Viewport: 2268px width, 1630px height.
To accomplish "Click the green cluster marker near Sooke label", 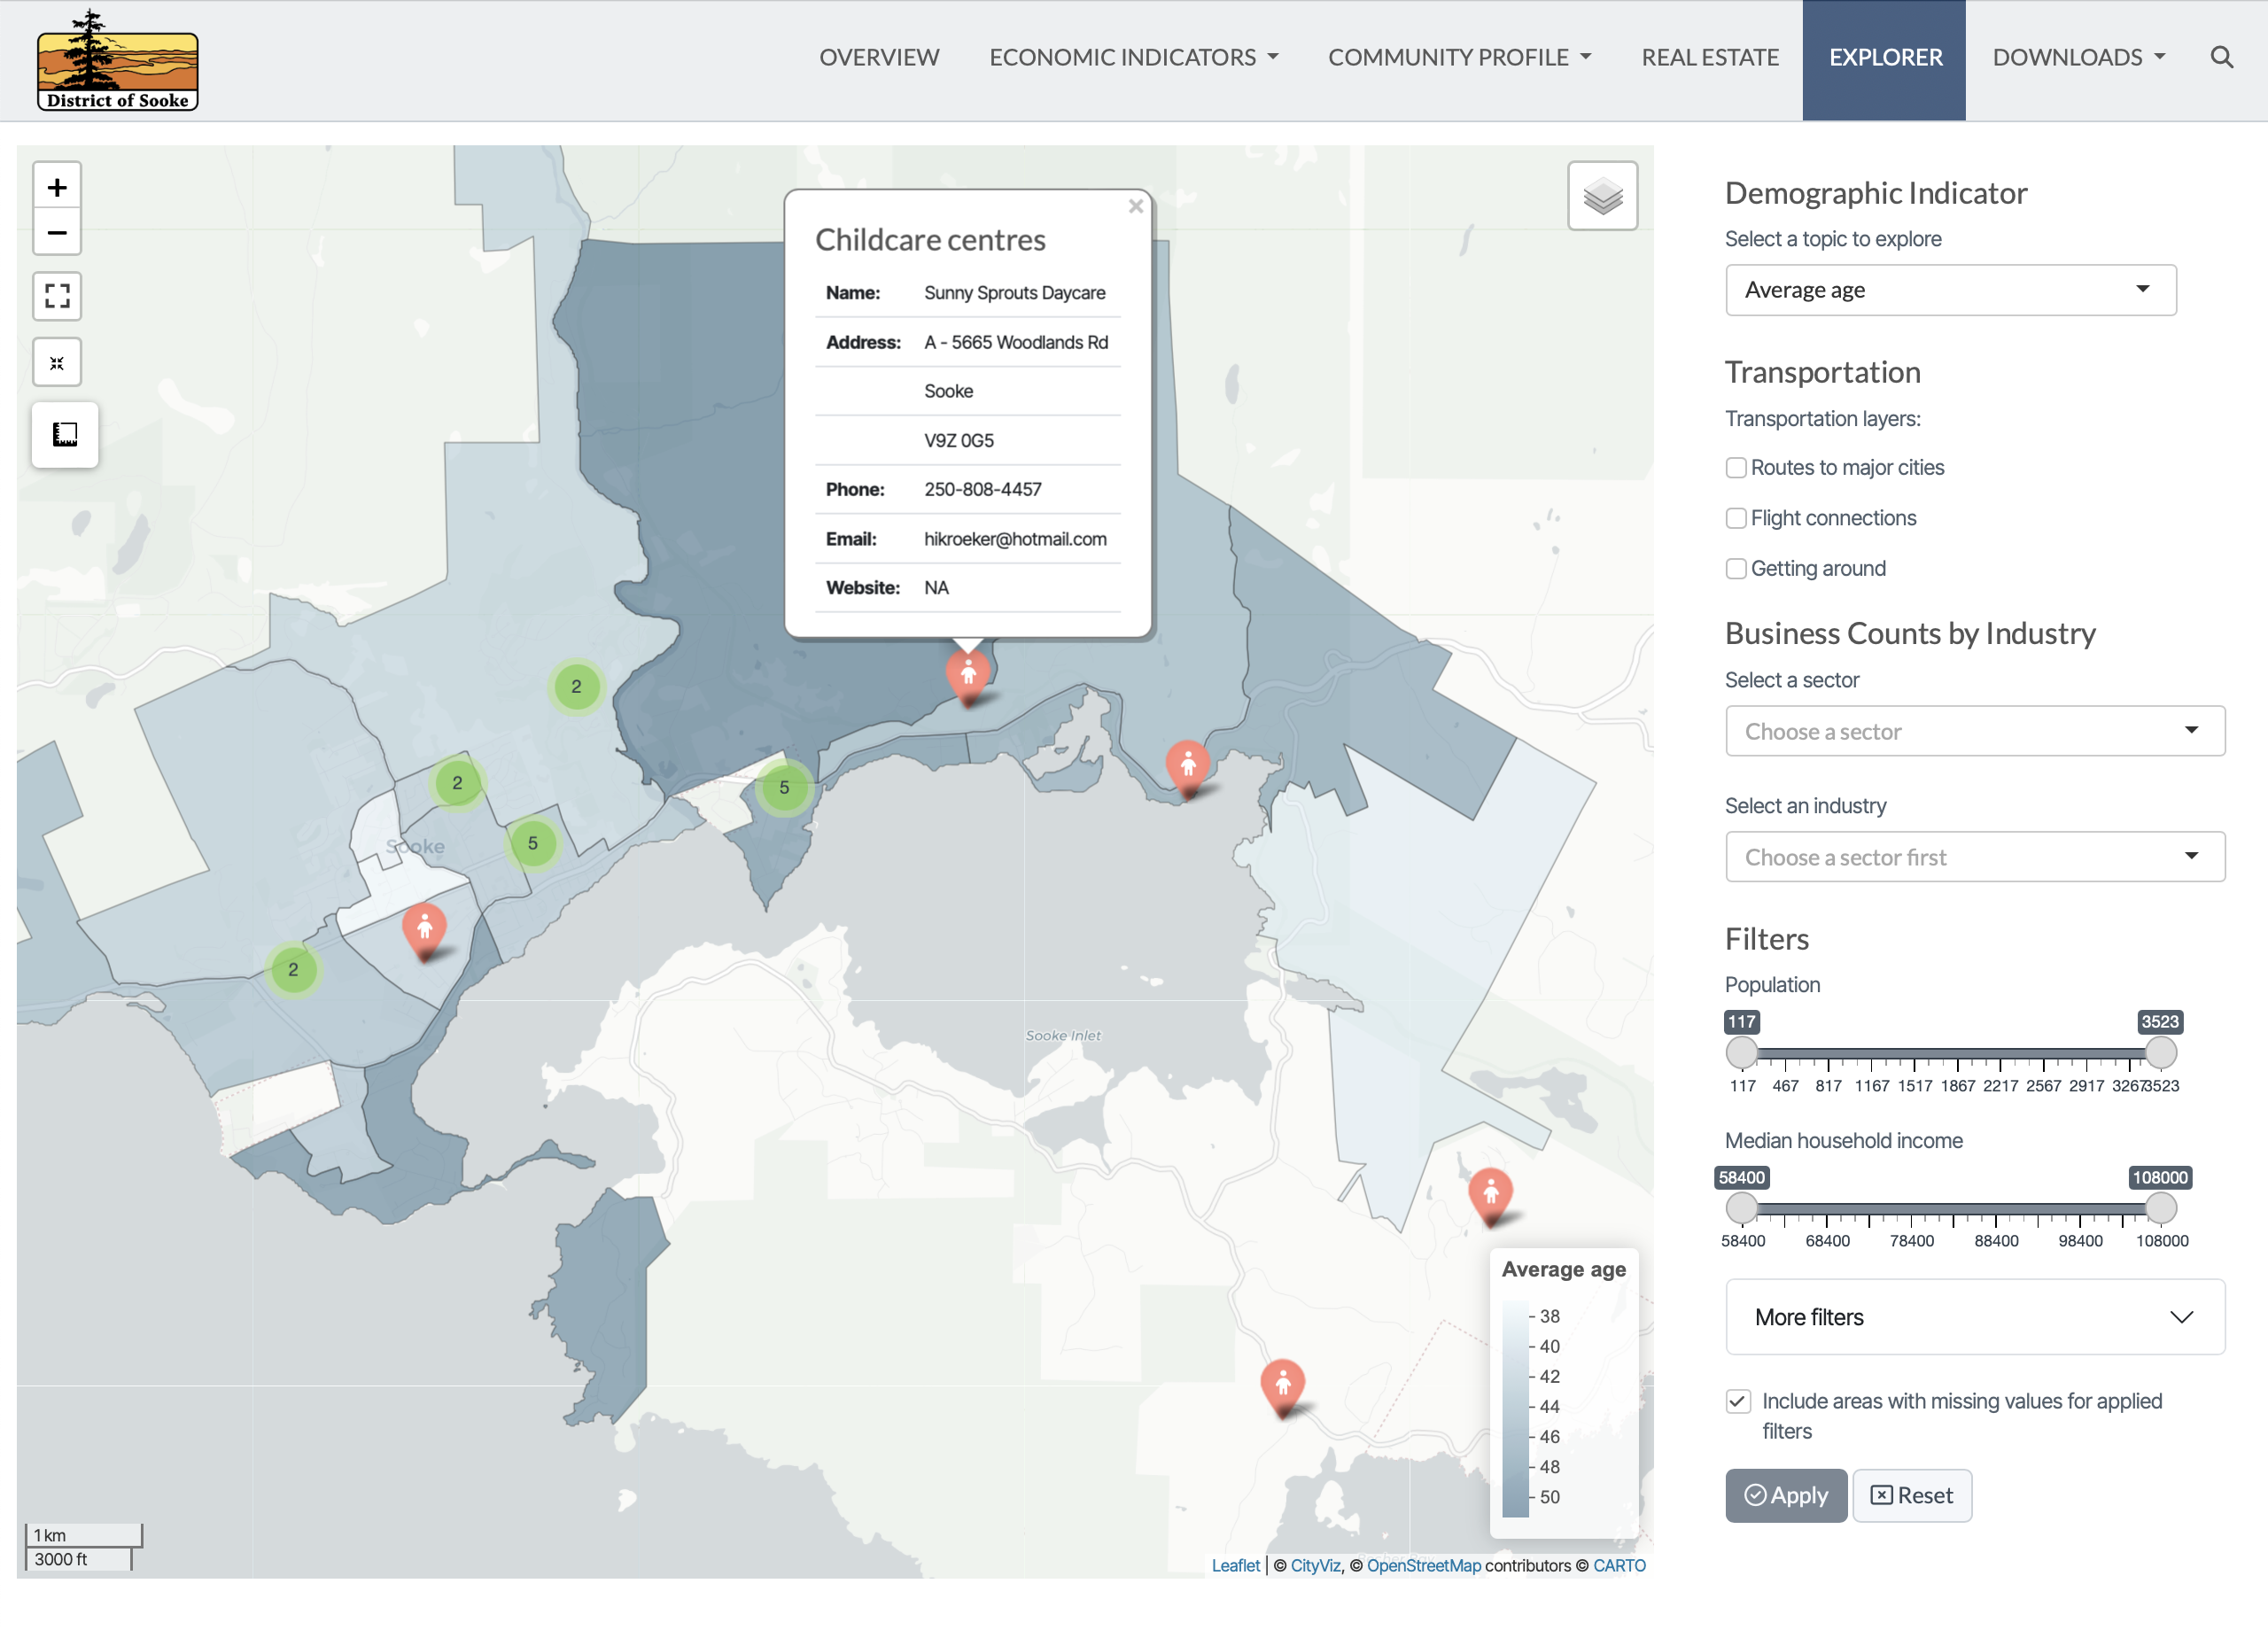I will click(x=457, y=783).
